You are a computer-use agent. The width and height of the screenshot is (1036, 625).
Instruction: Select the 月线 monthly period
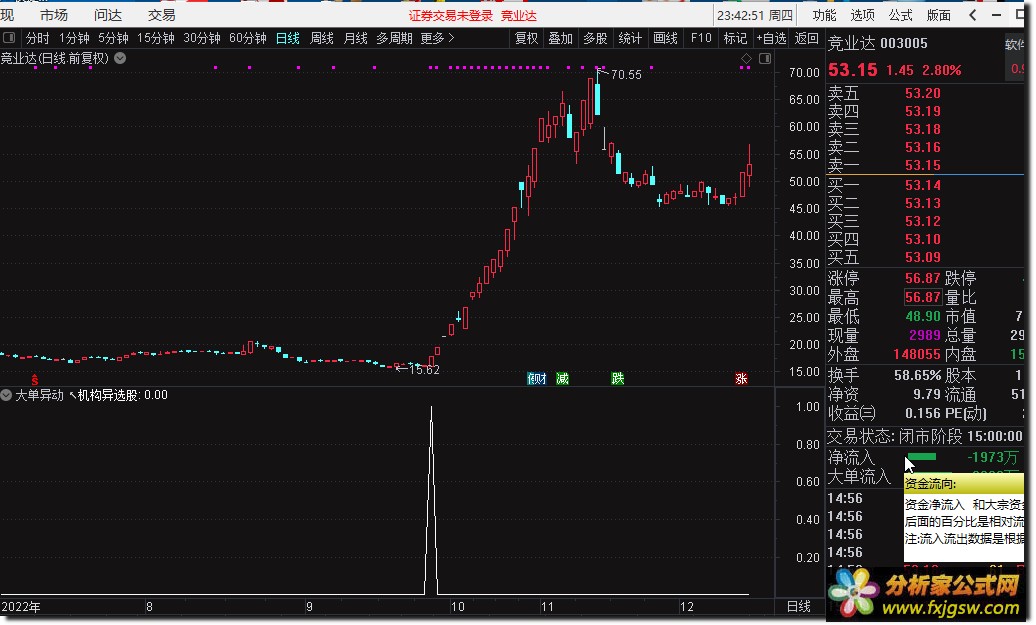tap(355, 38)
